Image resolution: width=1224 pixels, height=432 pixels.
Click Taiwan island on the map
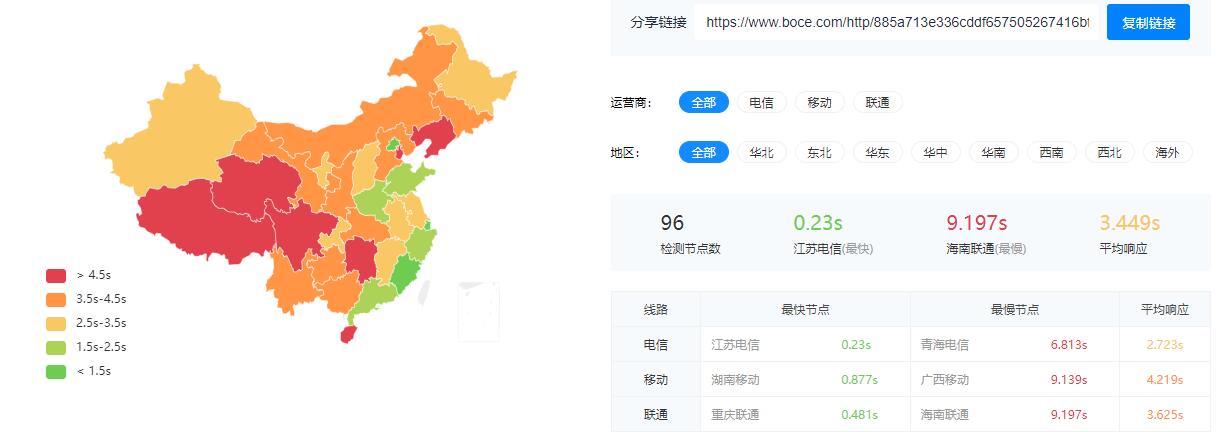click(x=424, y=291)
